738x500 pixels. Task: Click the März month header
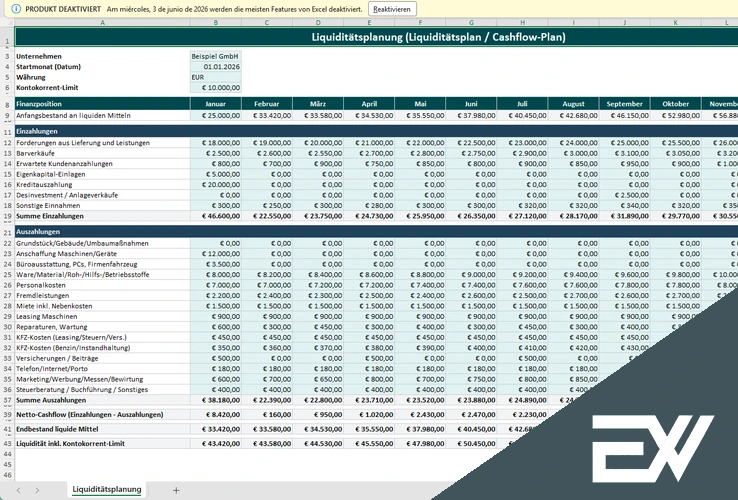coord(318,104)
